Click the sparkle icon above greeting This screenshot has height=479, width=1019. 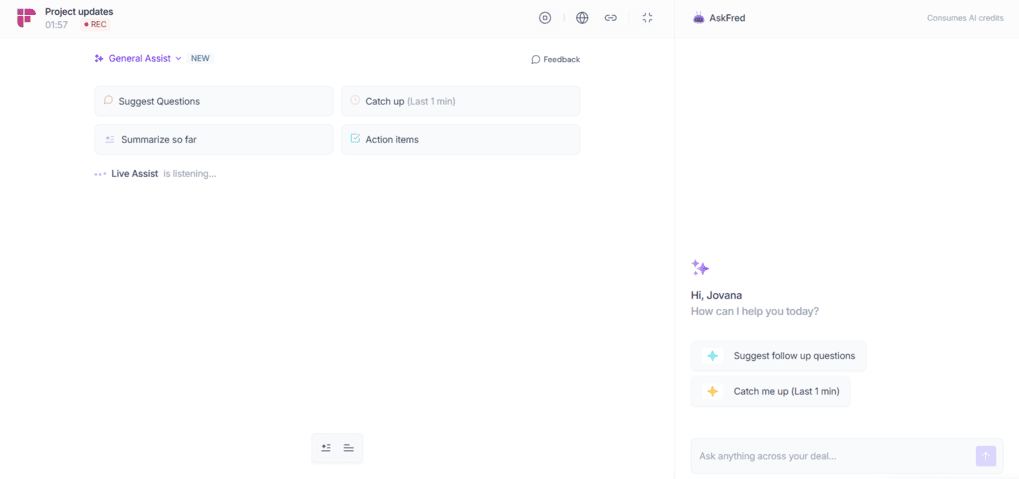point(700,268)
